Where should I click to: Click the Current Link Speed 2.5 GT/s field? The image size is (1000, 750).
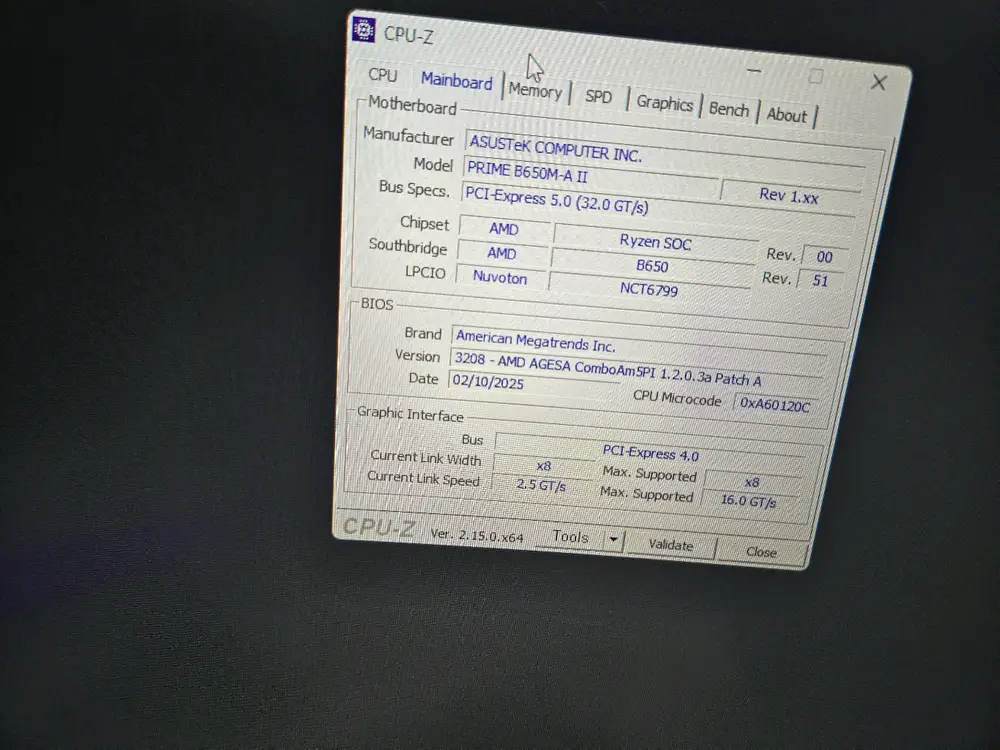click(541, 485)
